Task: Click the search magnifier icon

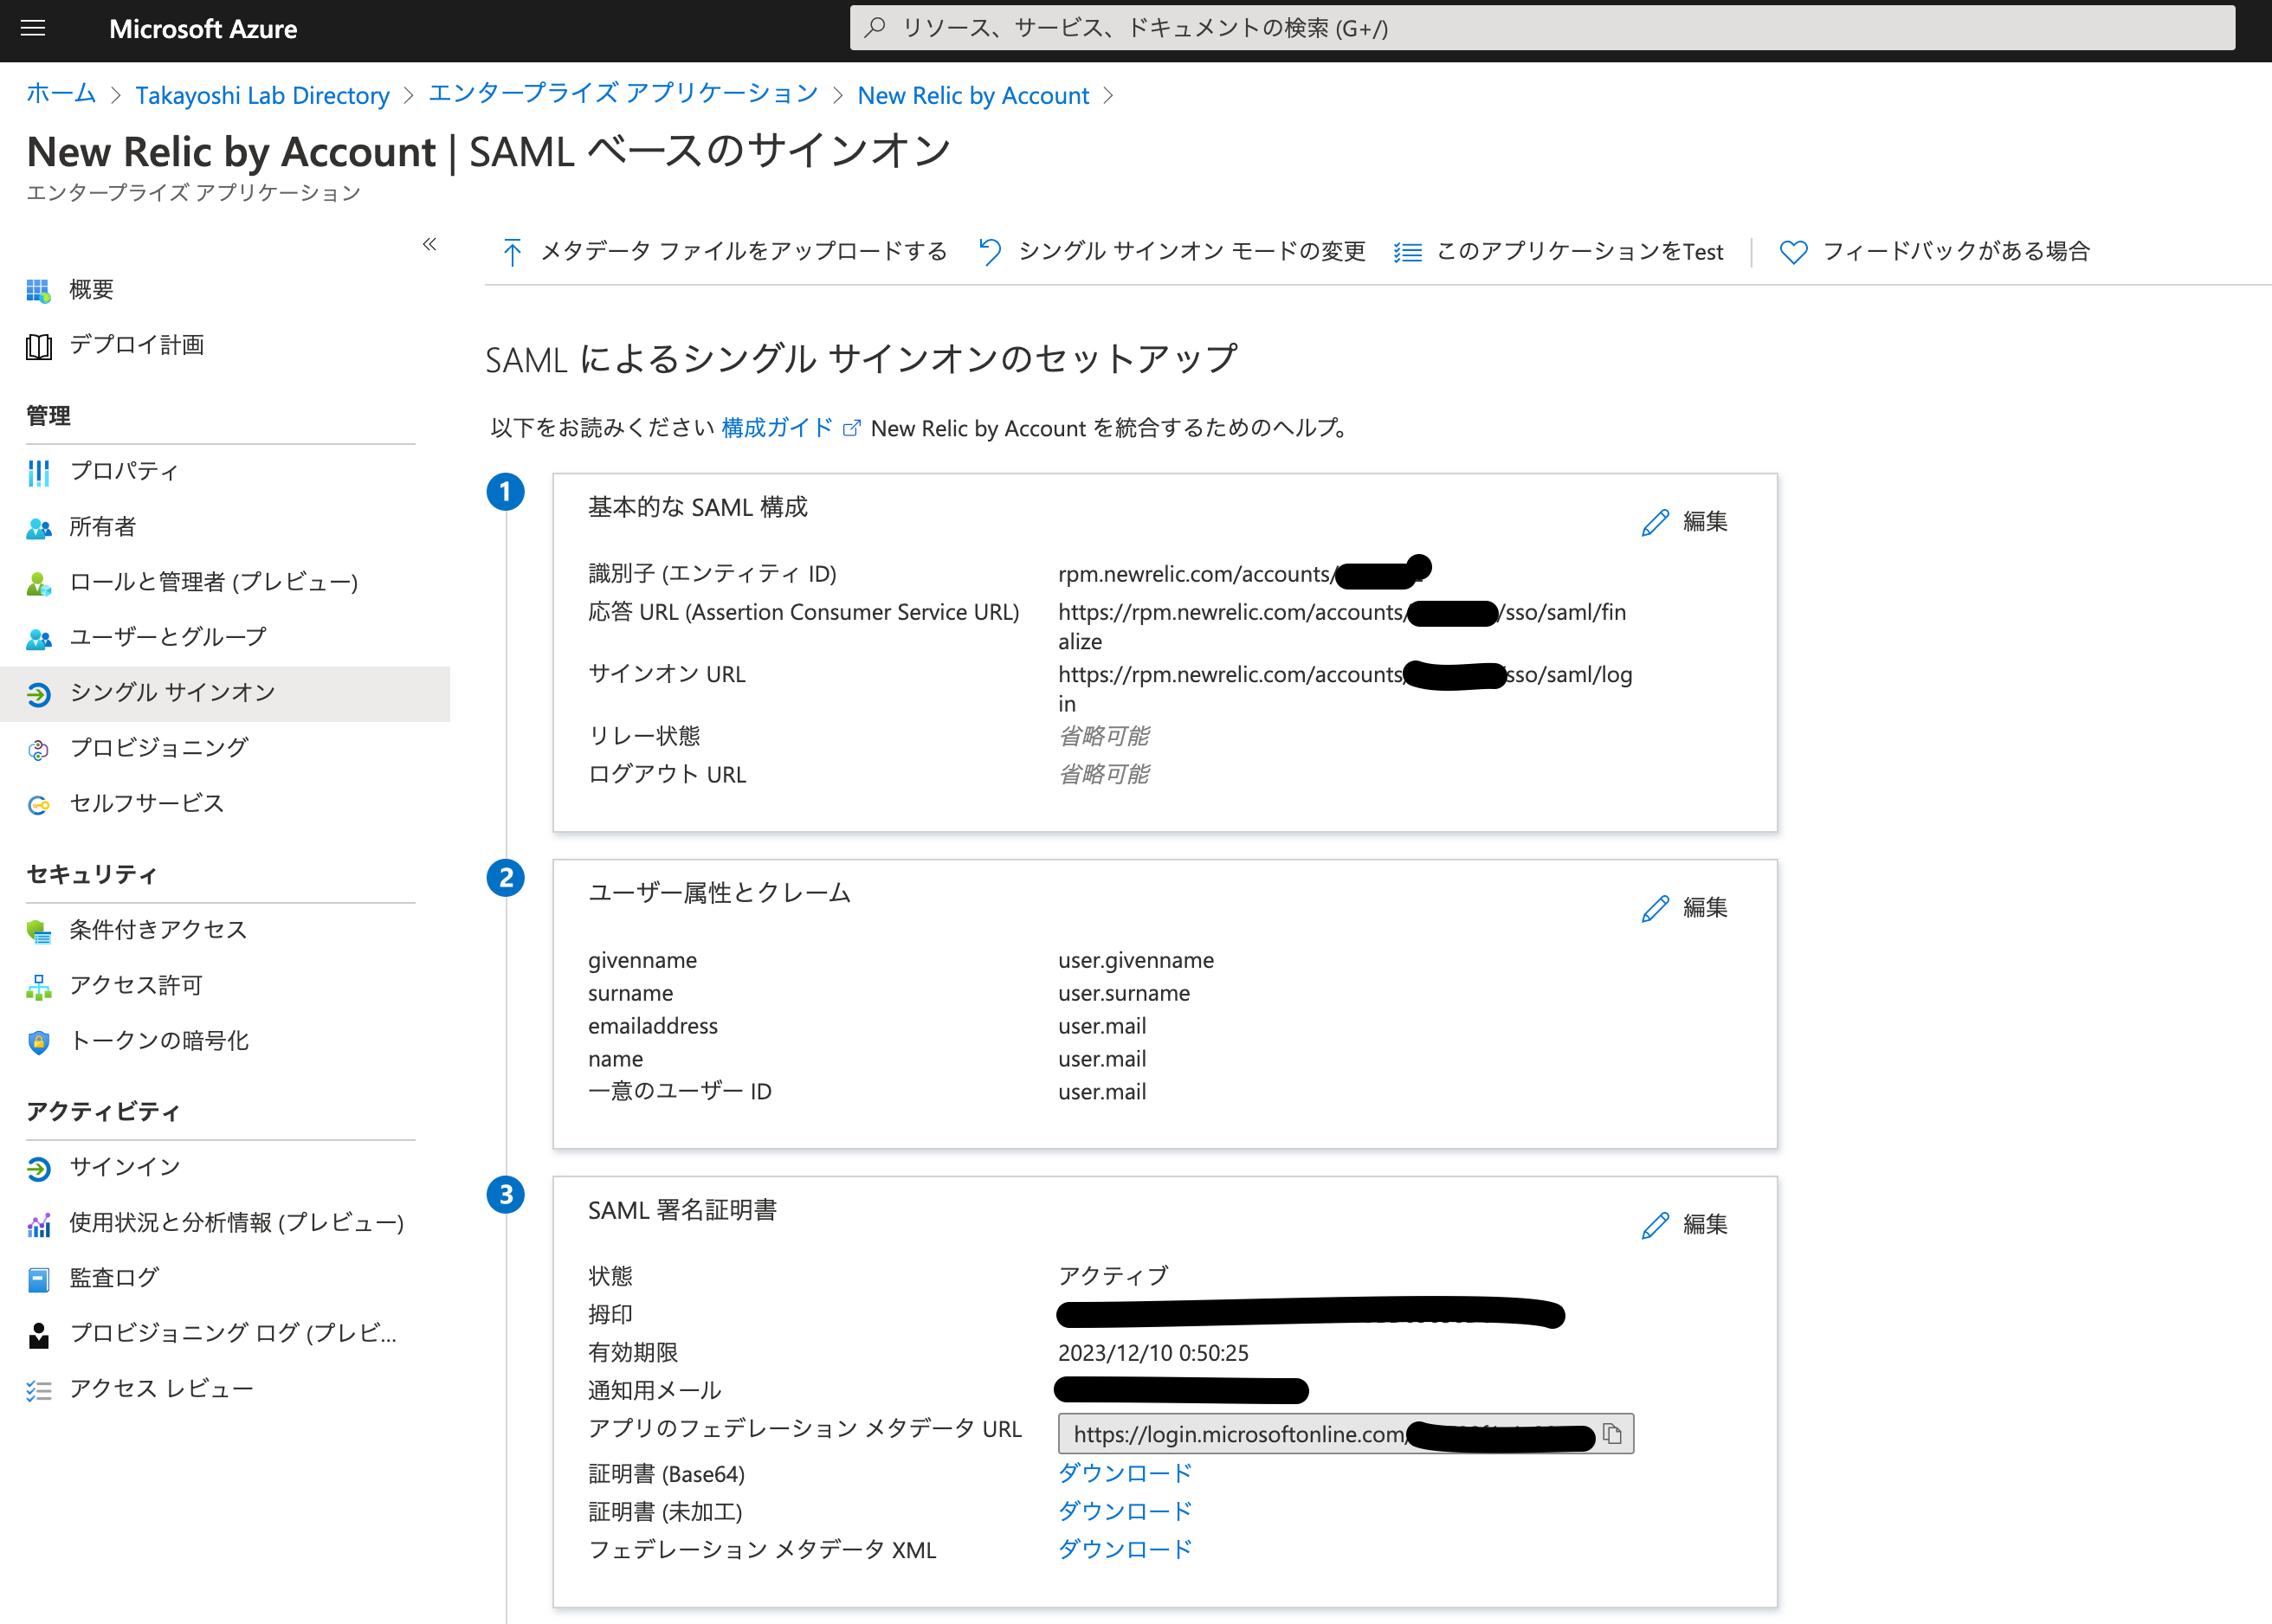Action: [x=875, y=28]
